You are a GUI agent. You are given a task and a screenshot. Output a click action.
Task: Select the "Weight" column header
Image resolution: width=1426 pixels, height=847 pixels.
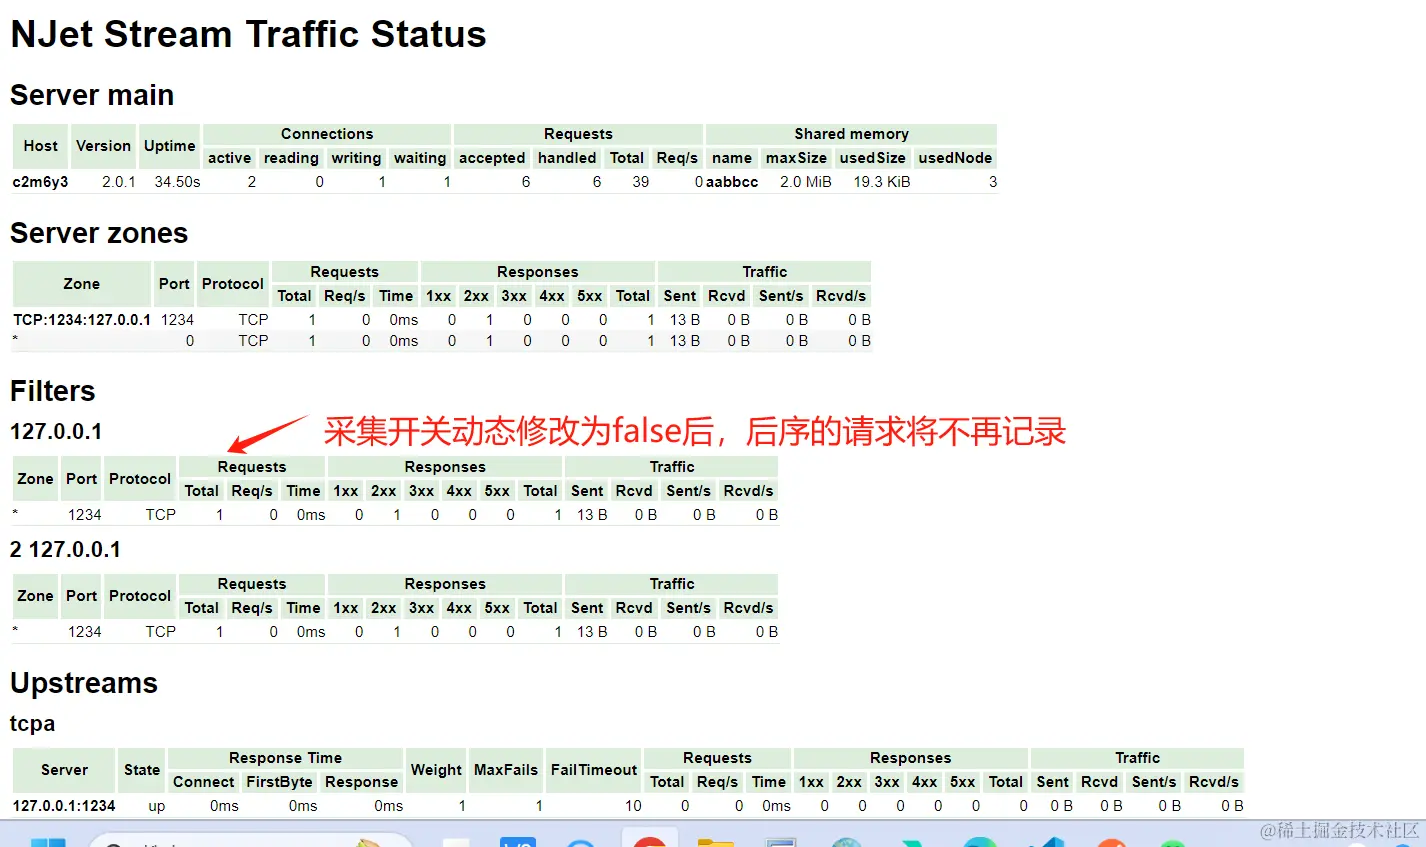(436, 770)
